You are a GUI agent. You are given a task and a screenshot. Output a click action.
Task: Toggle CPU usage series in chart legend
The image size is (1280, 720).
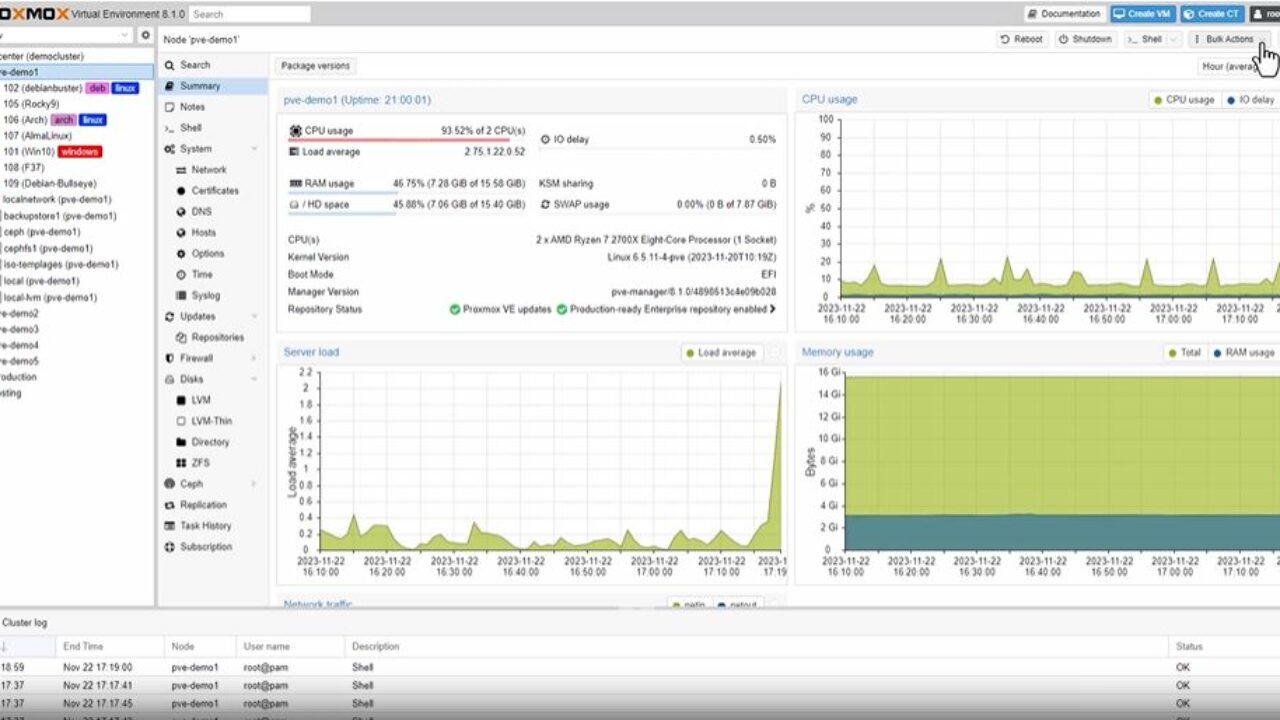pos(1184,100)
